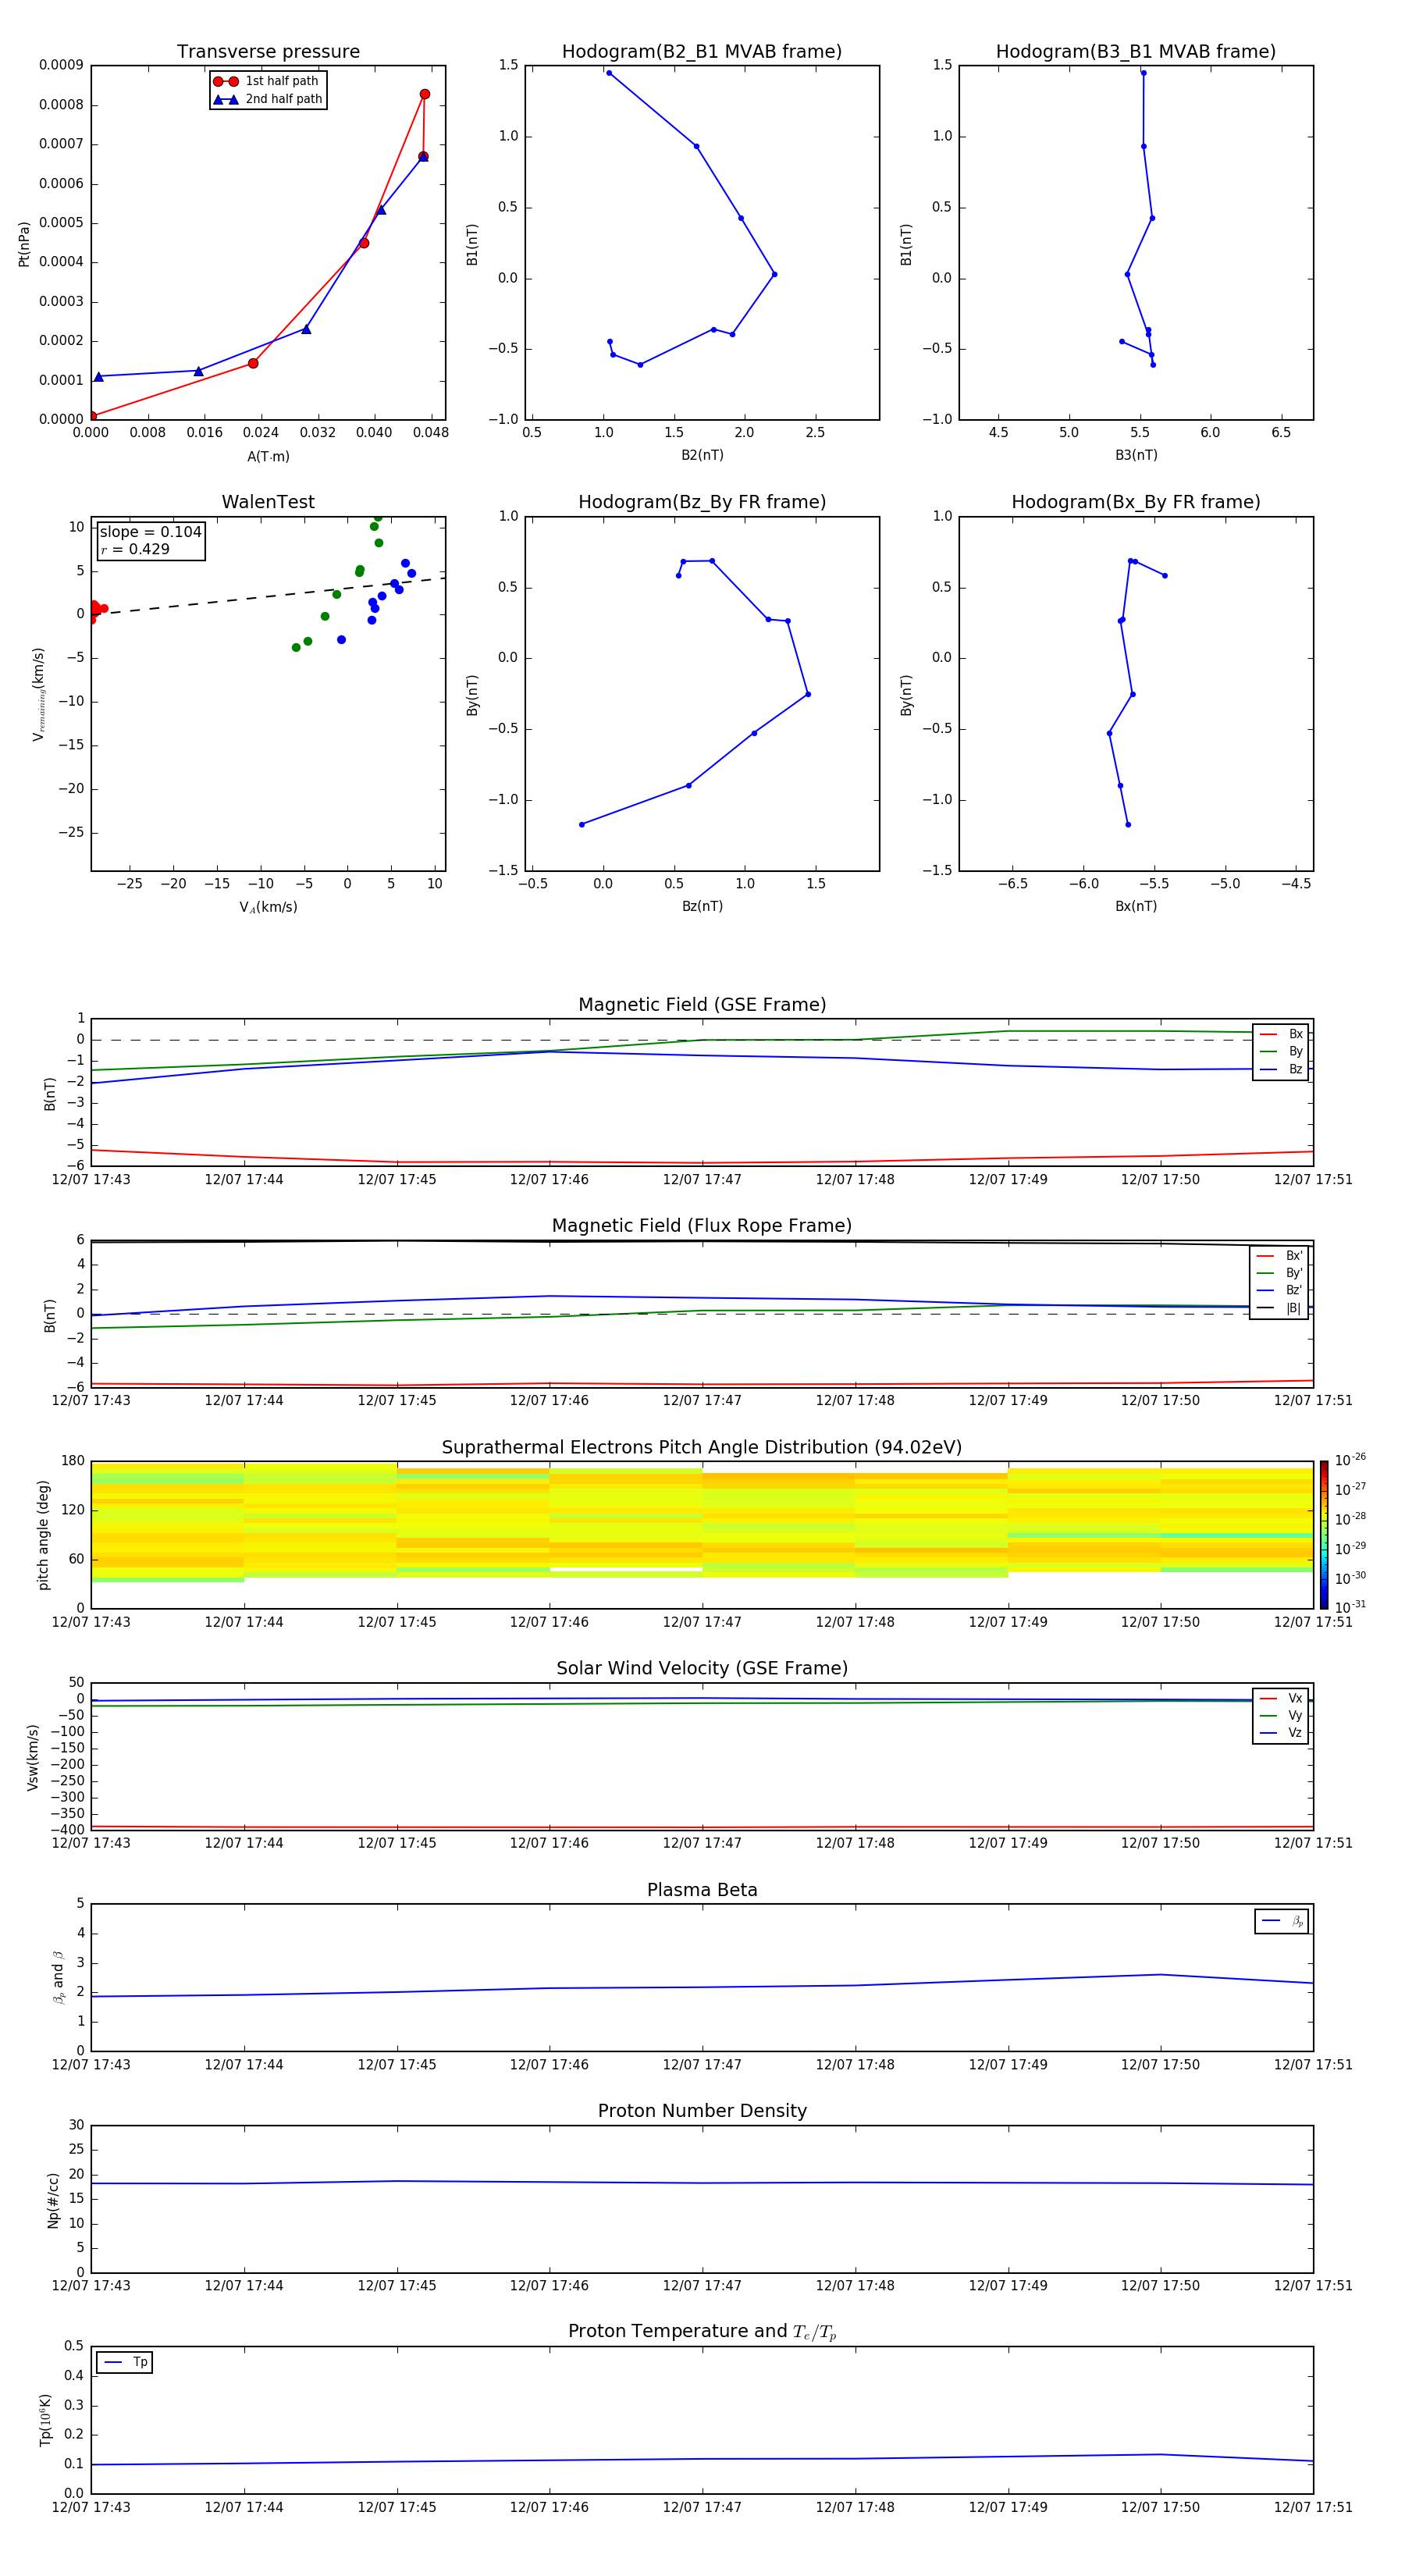Click the 180 tick on pitch angle axis
Screen dimensions: 1405x2576
coord(73,1460)
